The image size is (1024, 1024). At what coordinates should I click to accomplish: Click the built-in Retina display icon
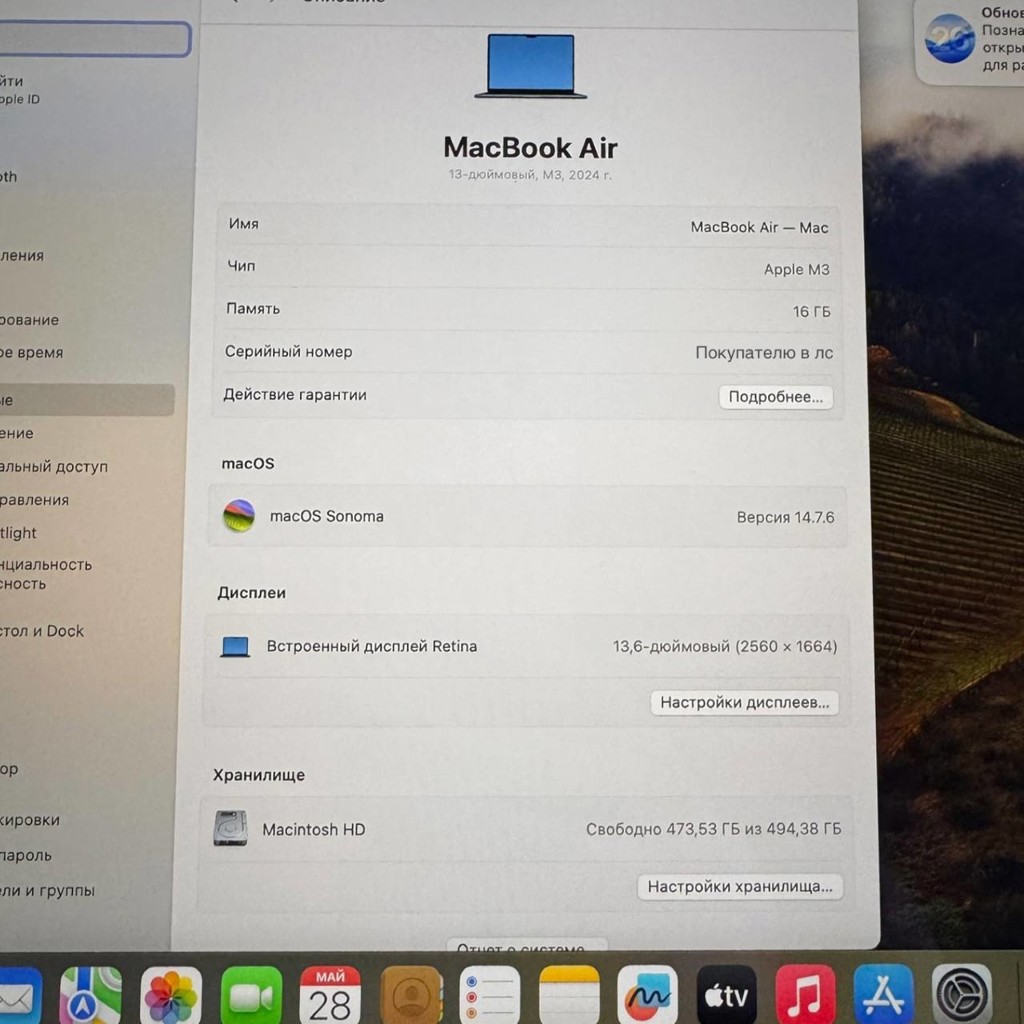pyautogui.click(x=235, y=647)
